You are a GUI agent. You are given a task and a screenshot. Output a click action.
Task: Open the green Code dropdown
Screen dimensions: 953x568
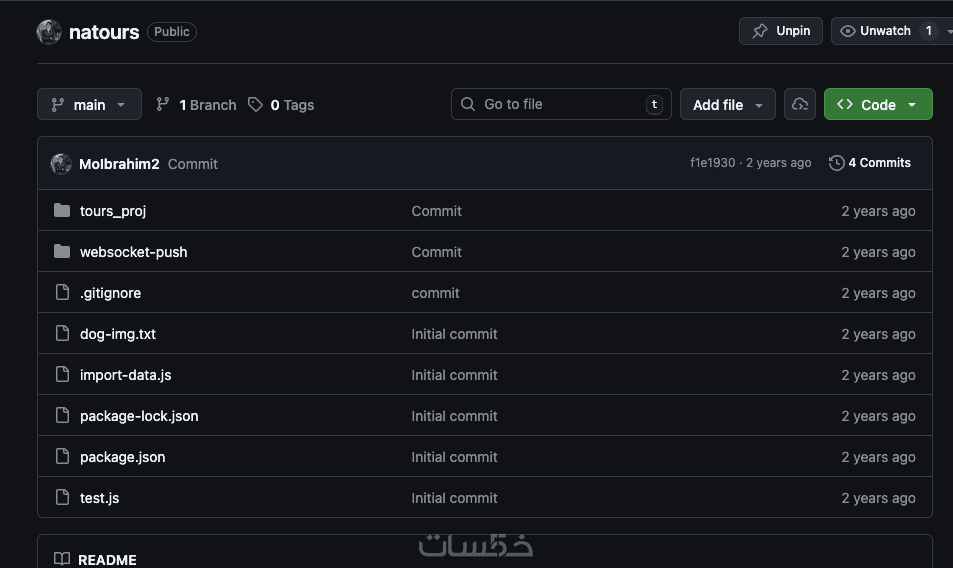tap(877, 104)
